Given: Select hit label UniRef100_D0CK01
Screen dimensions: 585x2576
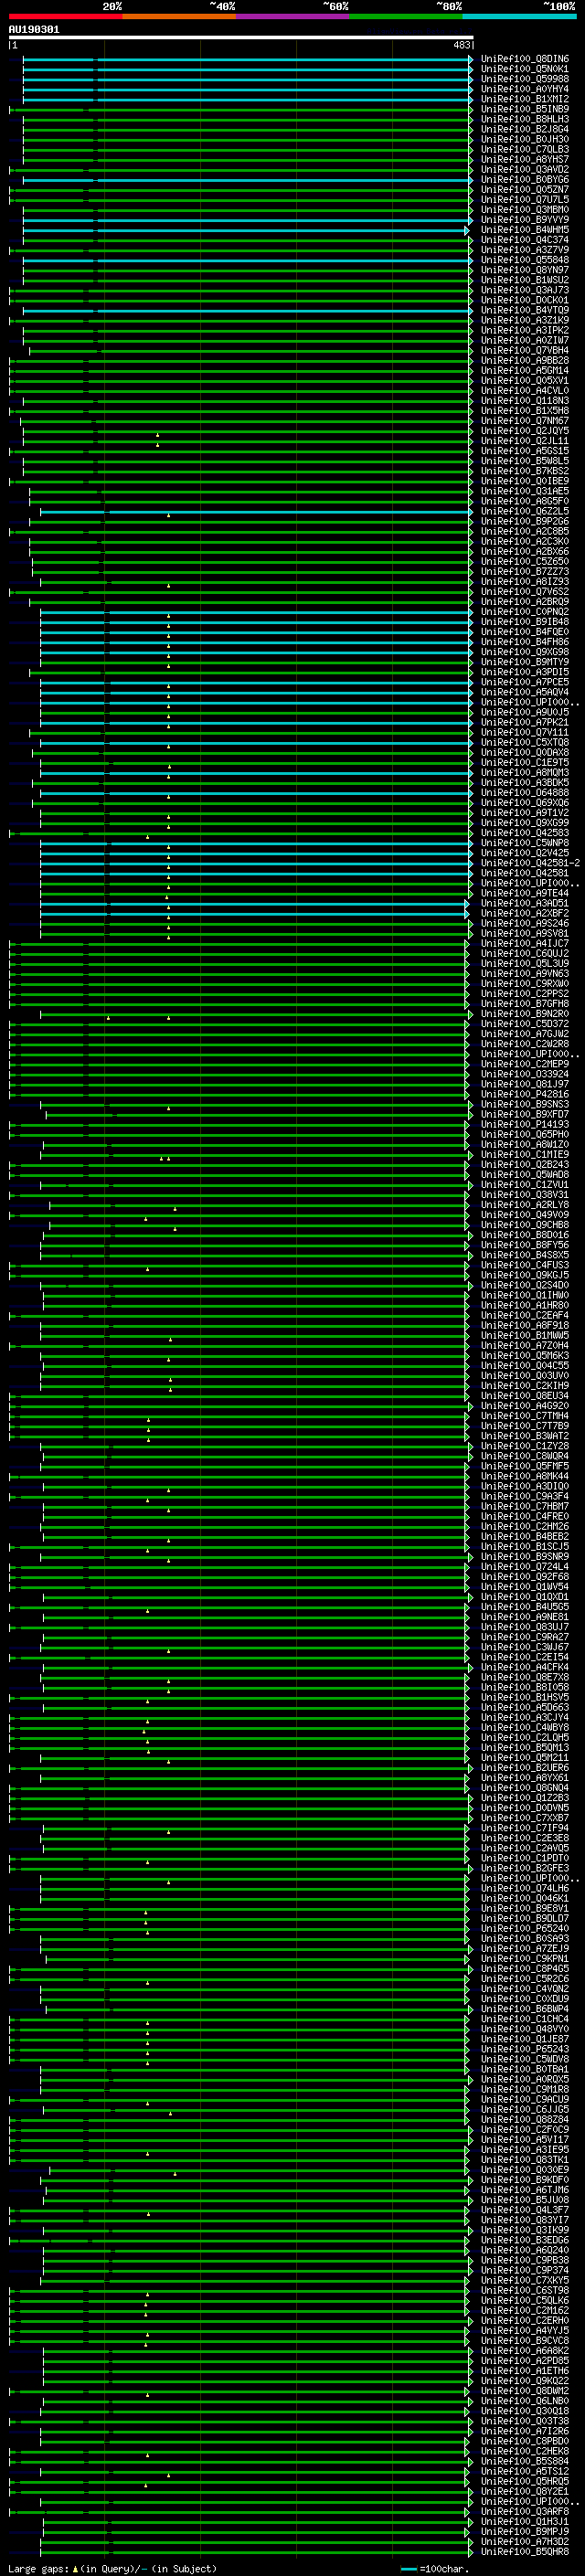Looking at the screenshot, I should pyautogui.click(x=525, y=300).
